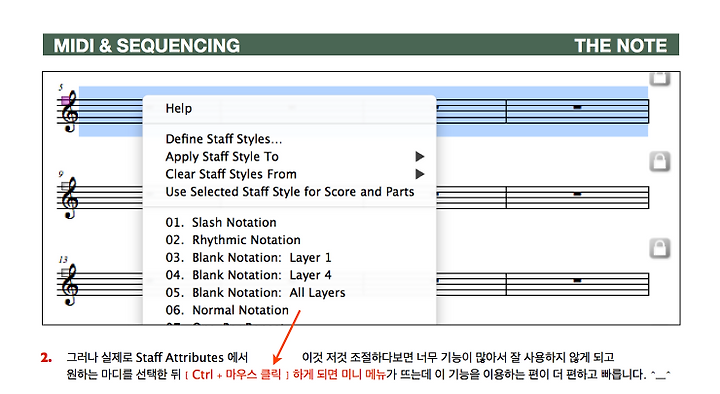Click the measure number 13 label
The height and width of the screenshot is (394, 720).
coord(63,259)
